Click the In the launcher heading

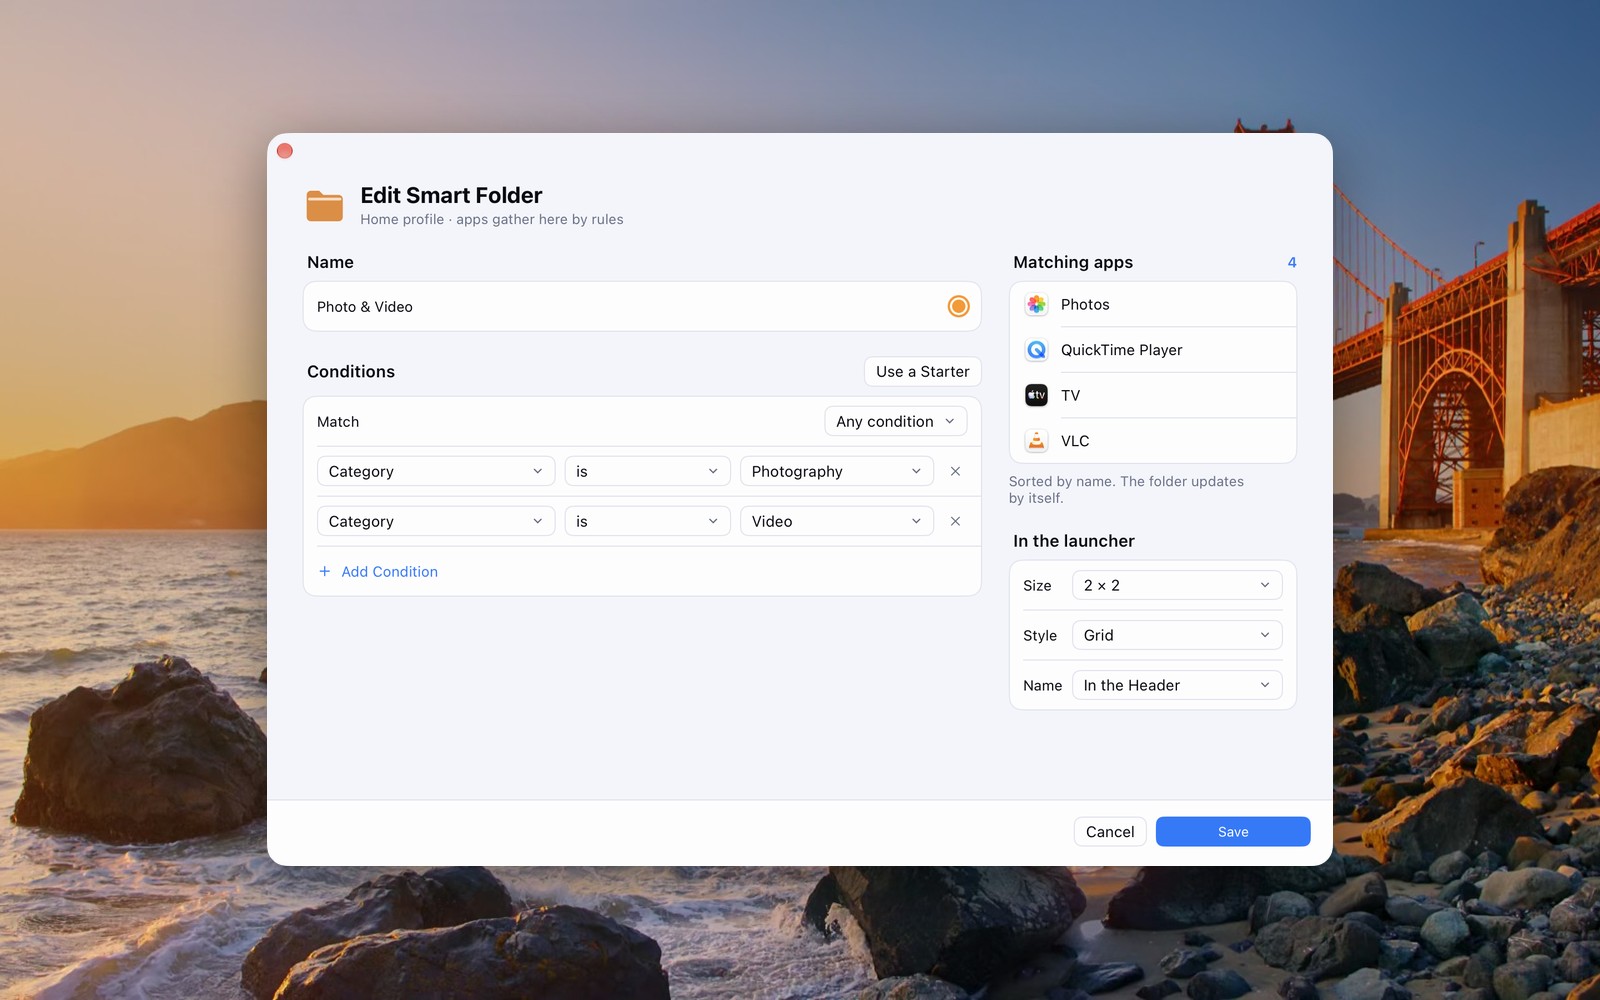pyautogui.click(x=1074, y=541)
